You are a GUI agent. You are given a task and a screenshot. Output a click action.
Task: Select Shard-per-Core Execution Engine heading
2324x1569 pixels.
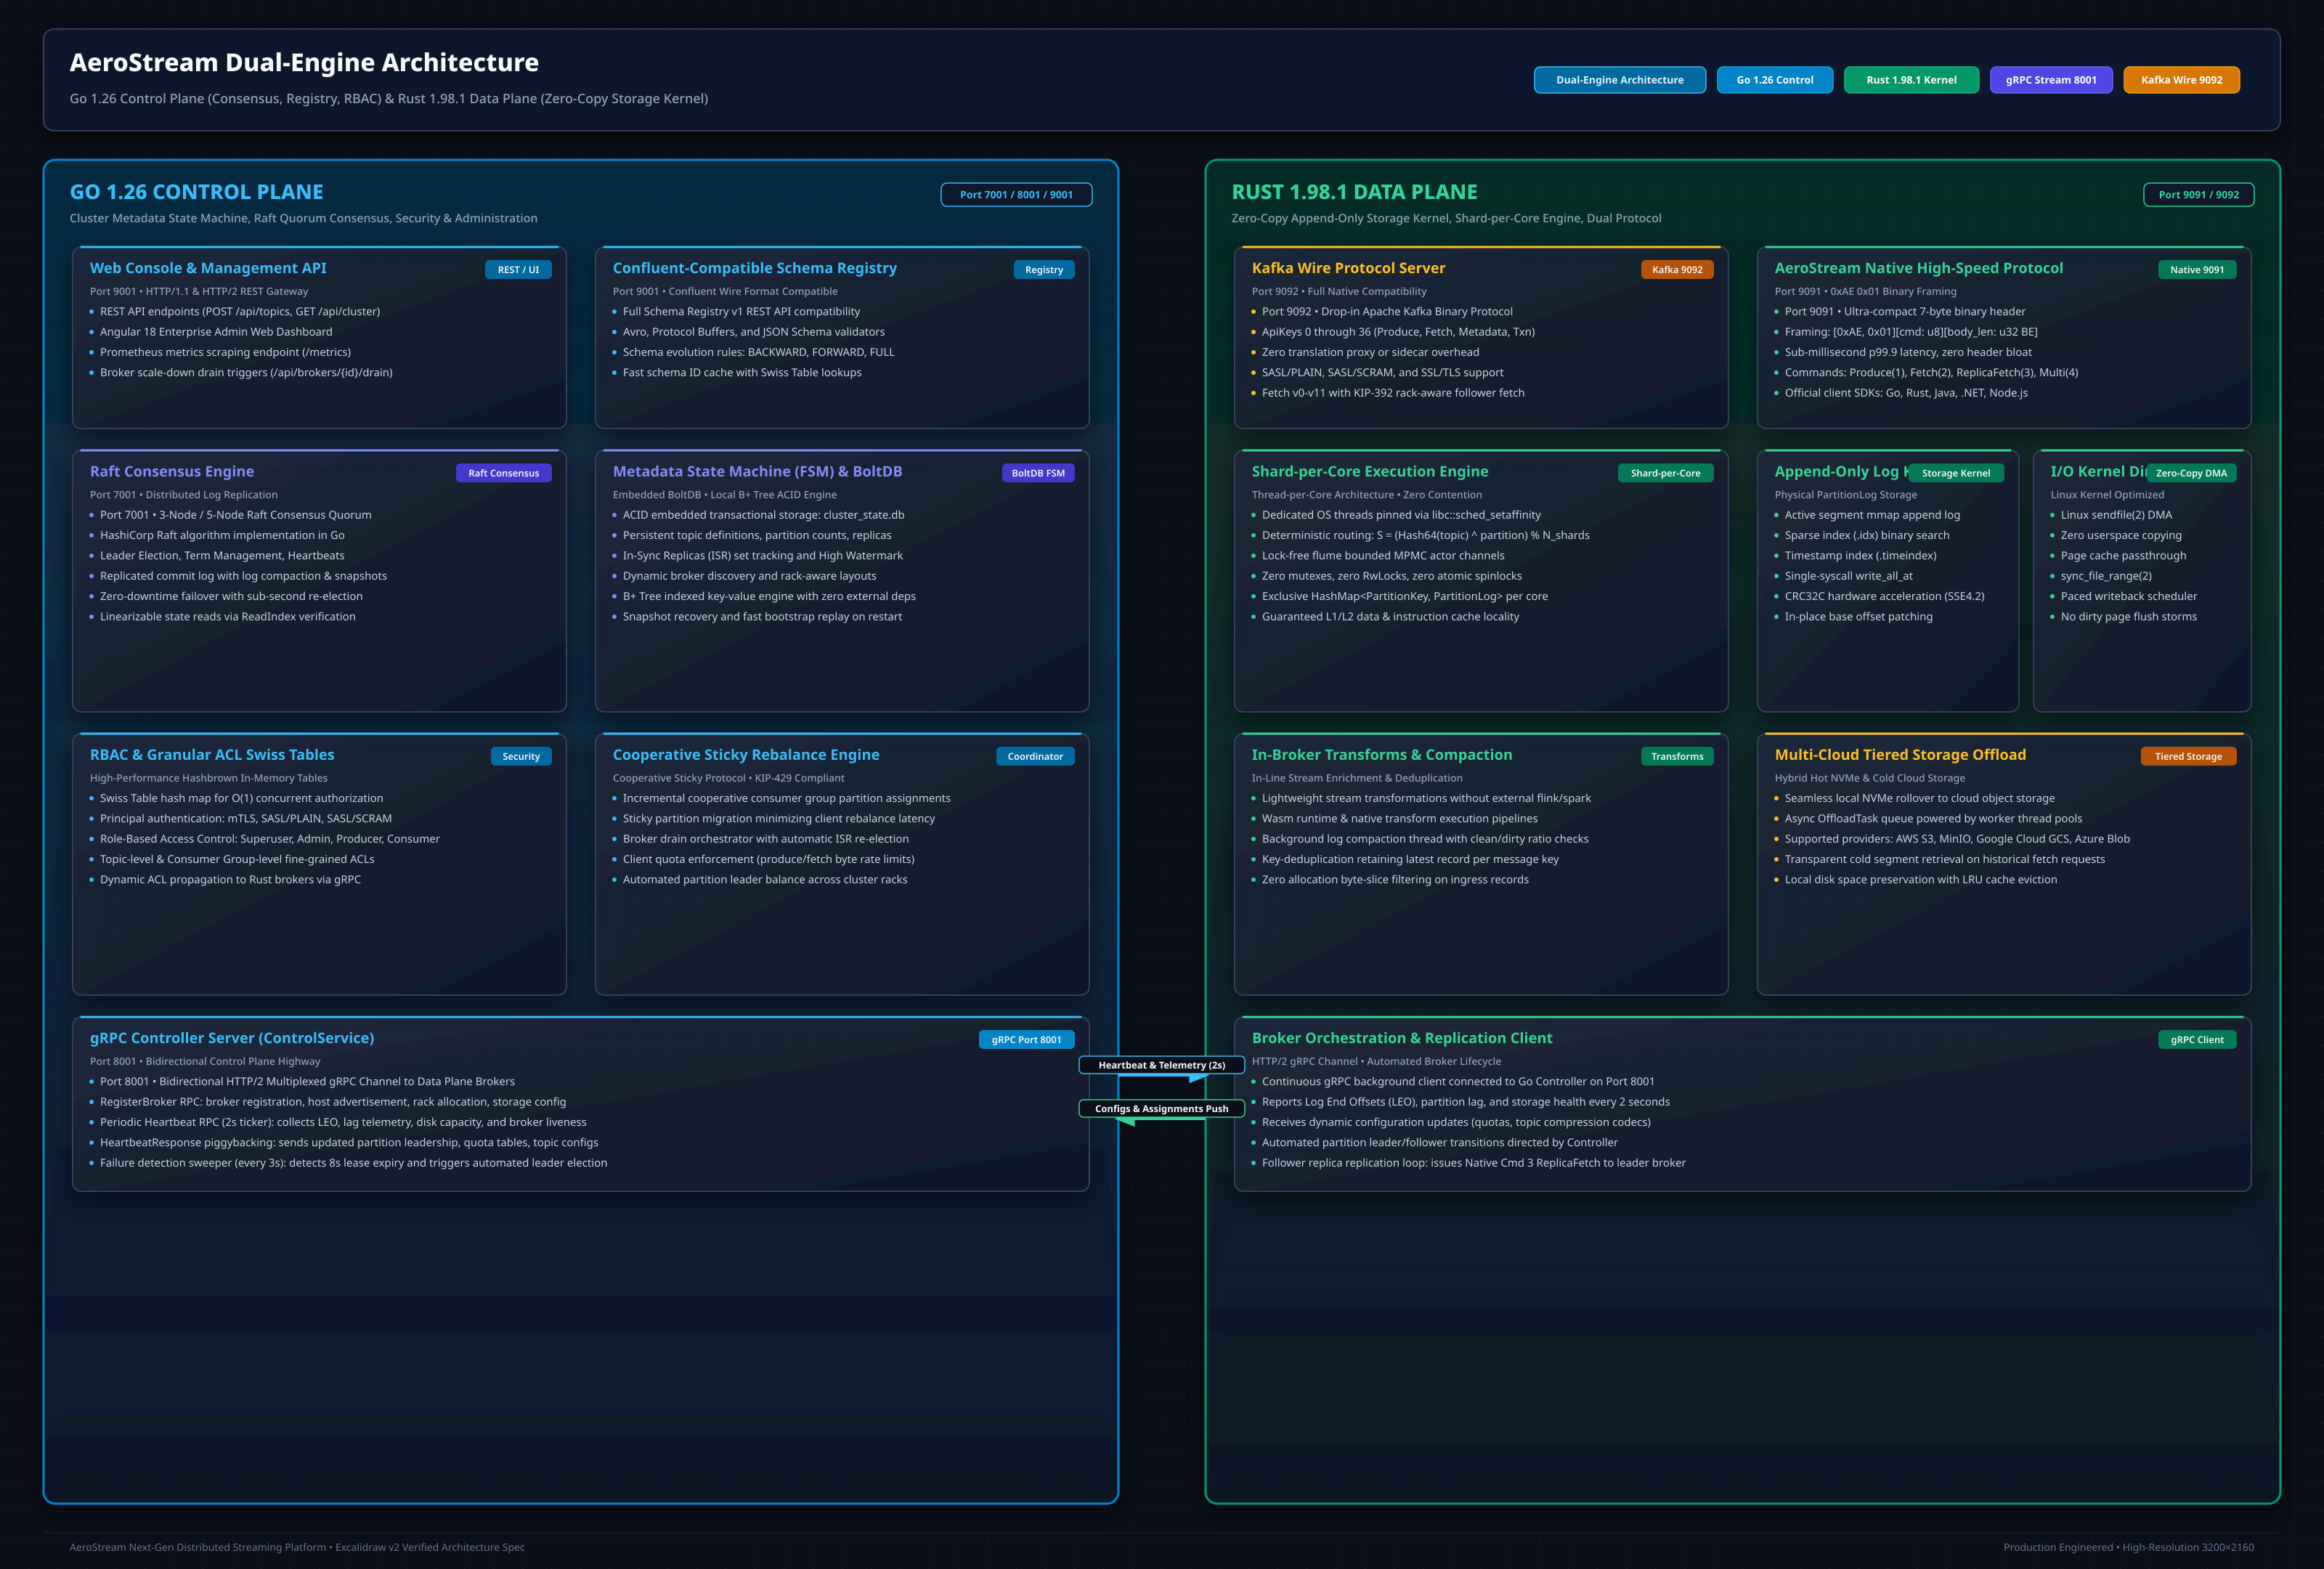coord(1369,471)
